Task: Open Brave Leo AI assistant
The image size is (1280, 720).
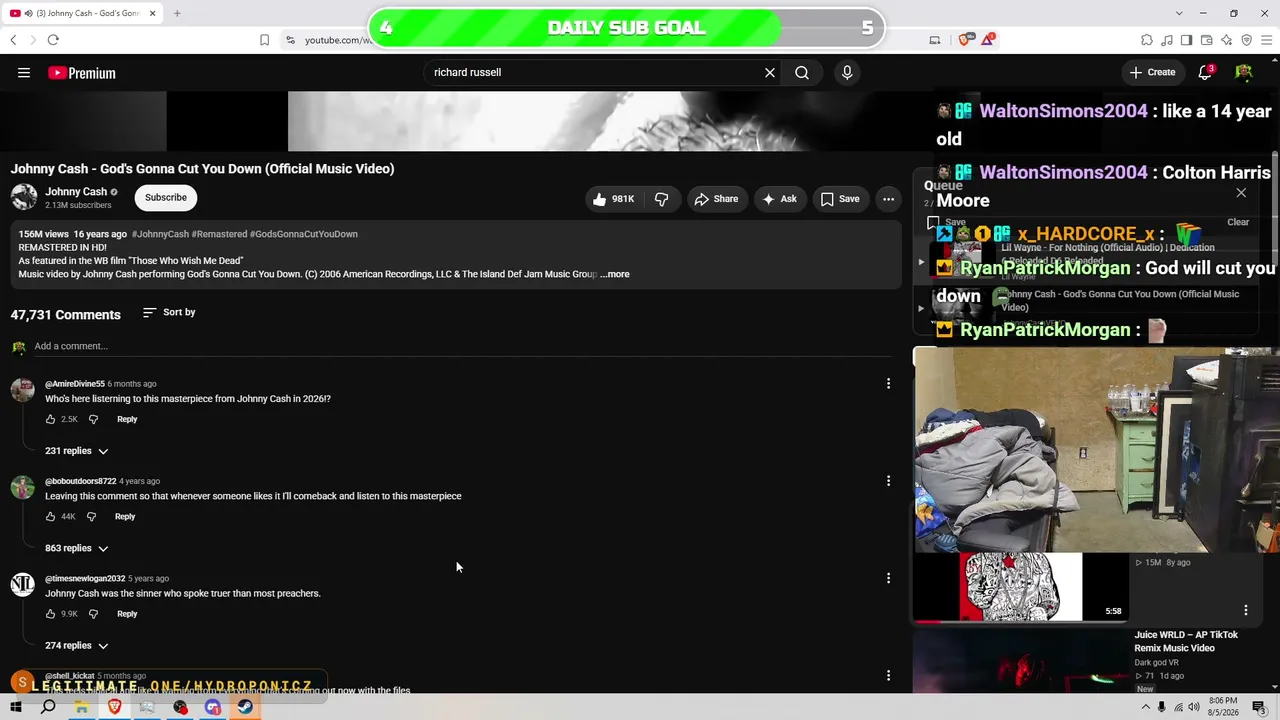Action: (1227, 40)
